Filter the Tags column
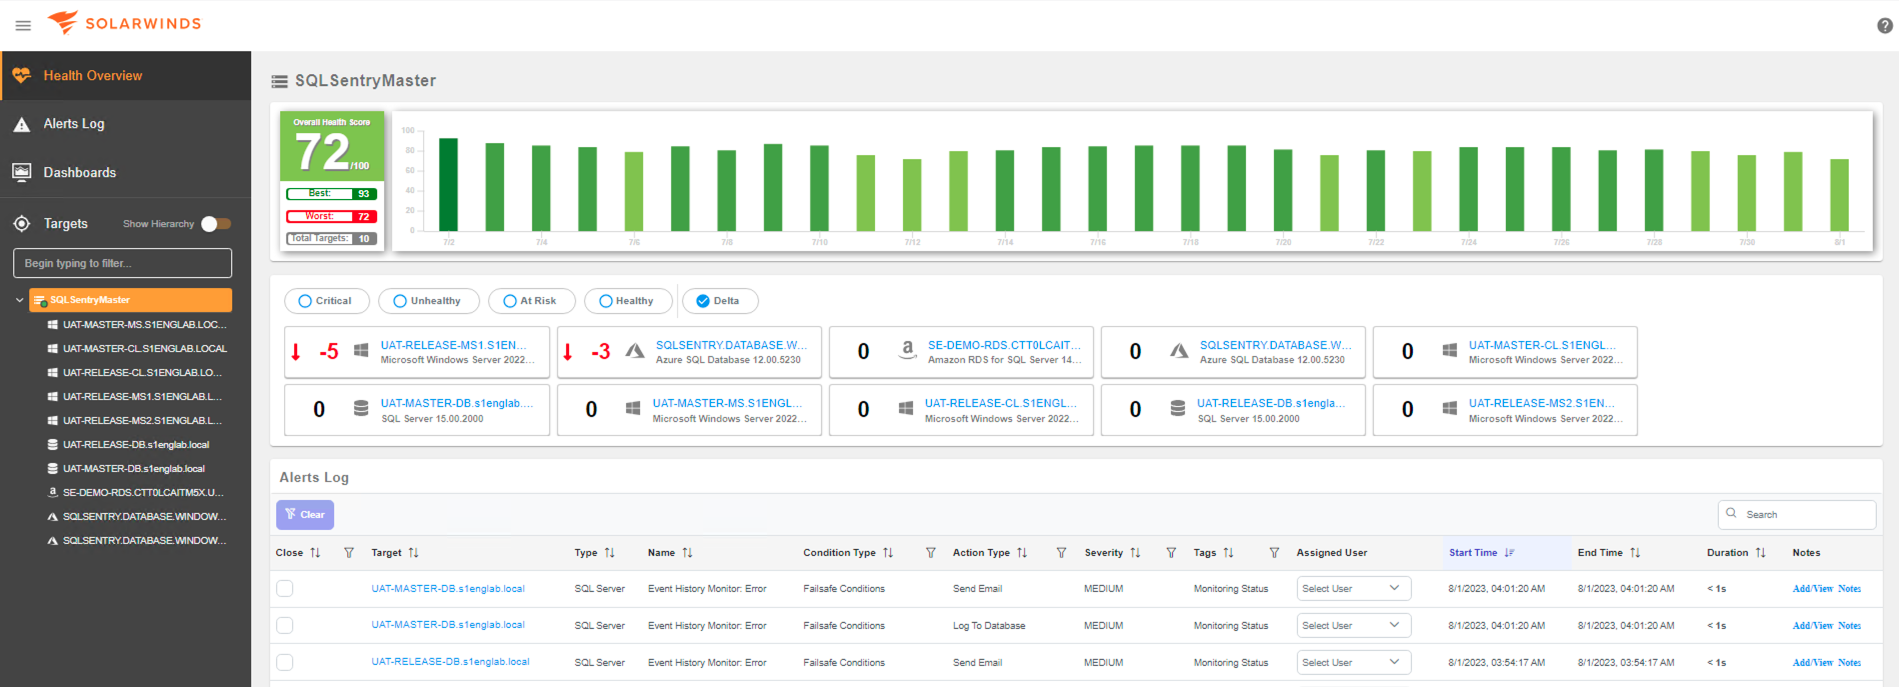 [1274, 553]
